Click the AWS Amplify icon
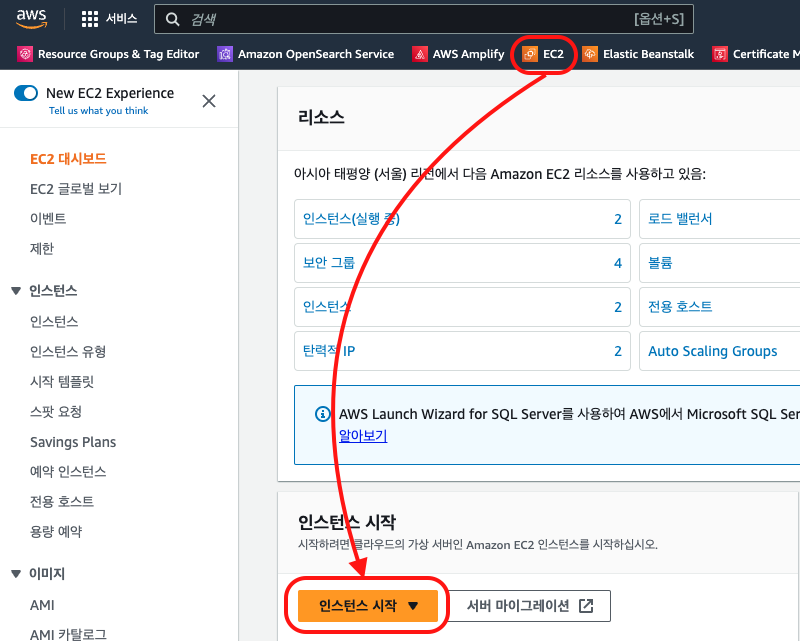 pos(419,54)
